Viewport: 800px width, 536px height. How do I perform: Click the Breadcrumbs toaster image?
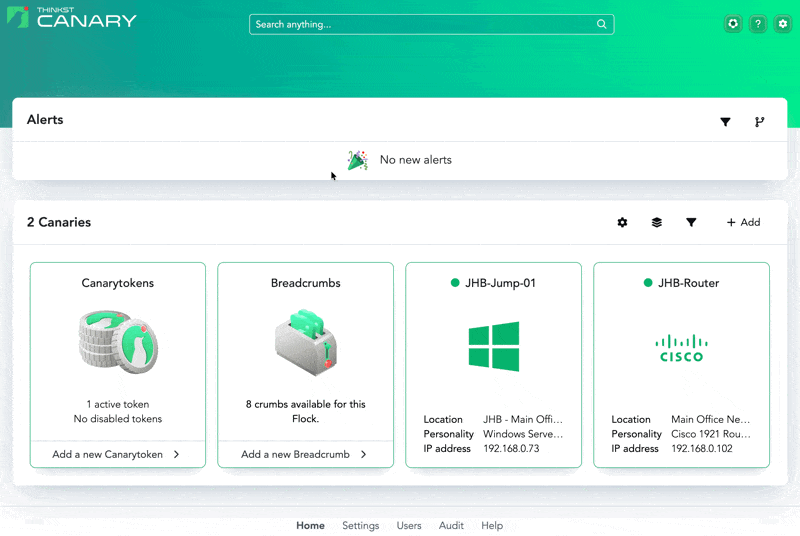coord(306,342)
